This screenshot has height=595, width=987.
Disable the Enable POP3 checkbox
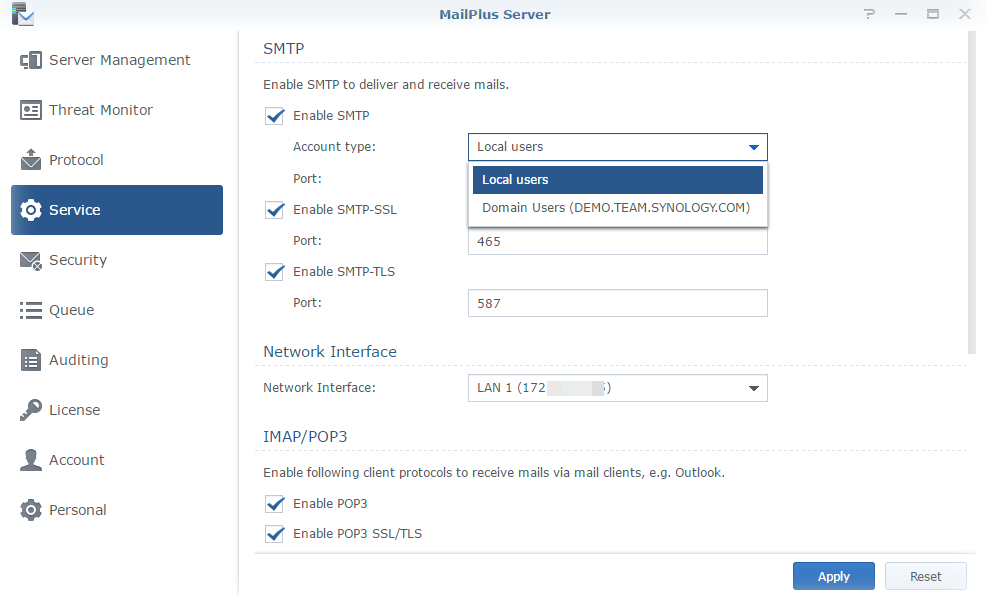pyautogui.click(x=274, y=504)
